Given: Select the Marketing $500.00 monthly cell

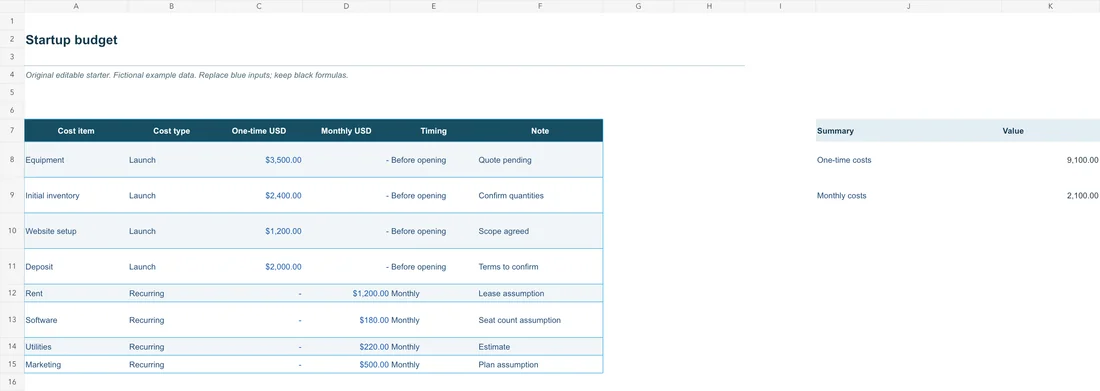Looking at the screenshot, I should coord(346,365).
